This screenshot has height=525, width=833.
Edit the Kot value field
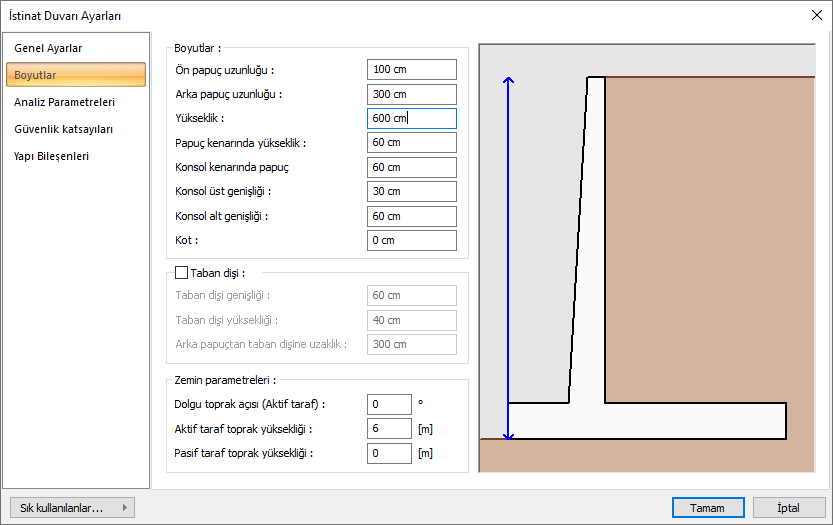(411, 240)
